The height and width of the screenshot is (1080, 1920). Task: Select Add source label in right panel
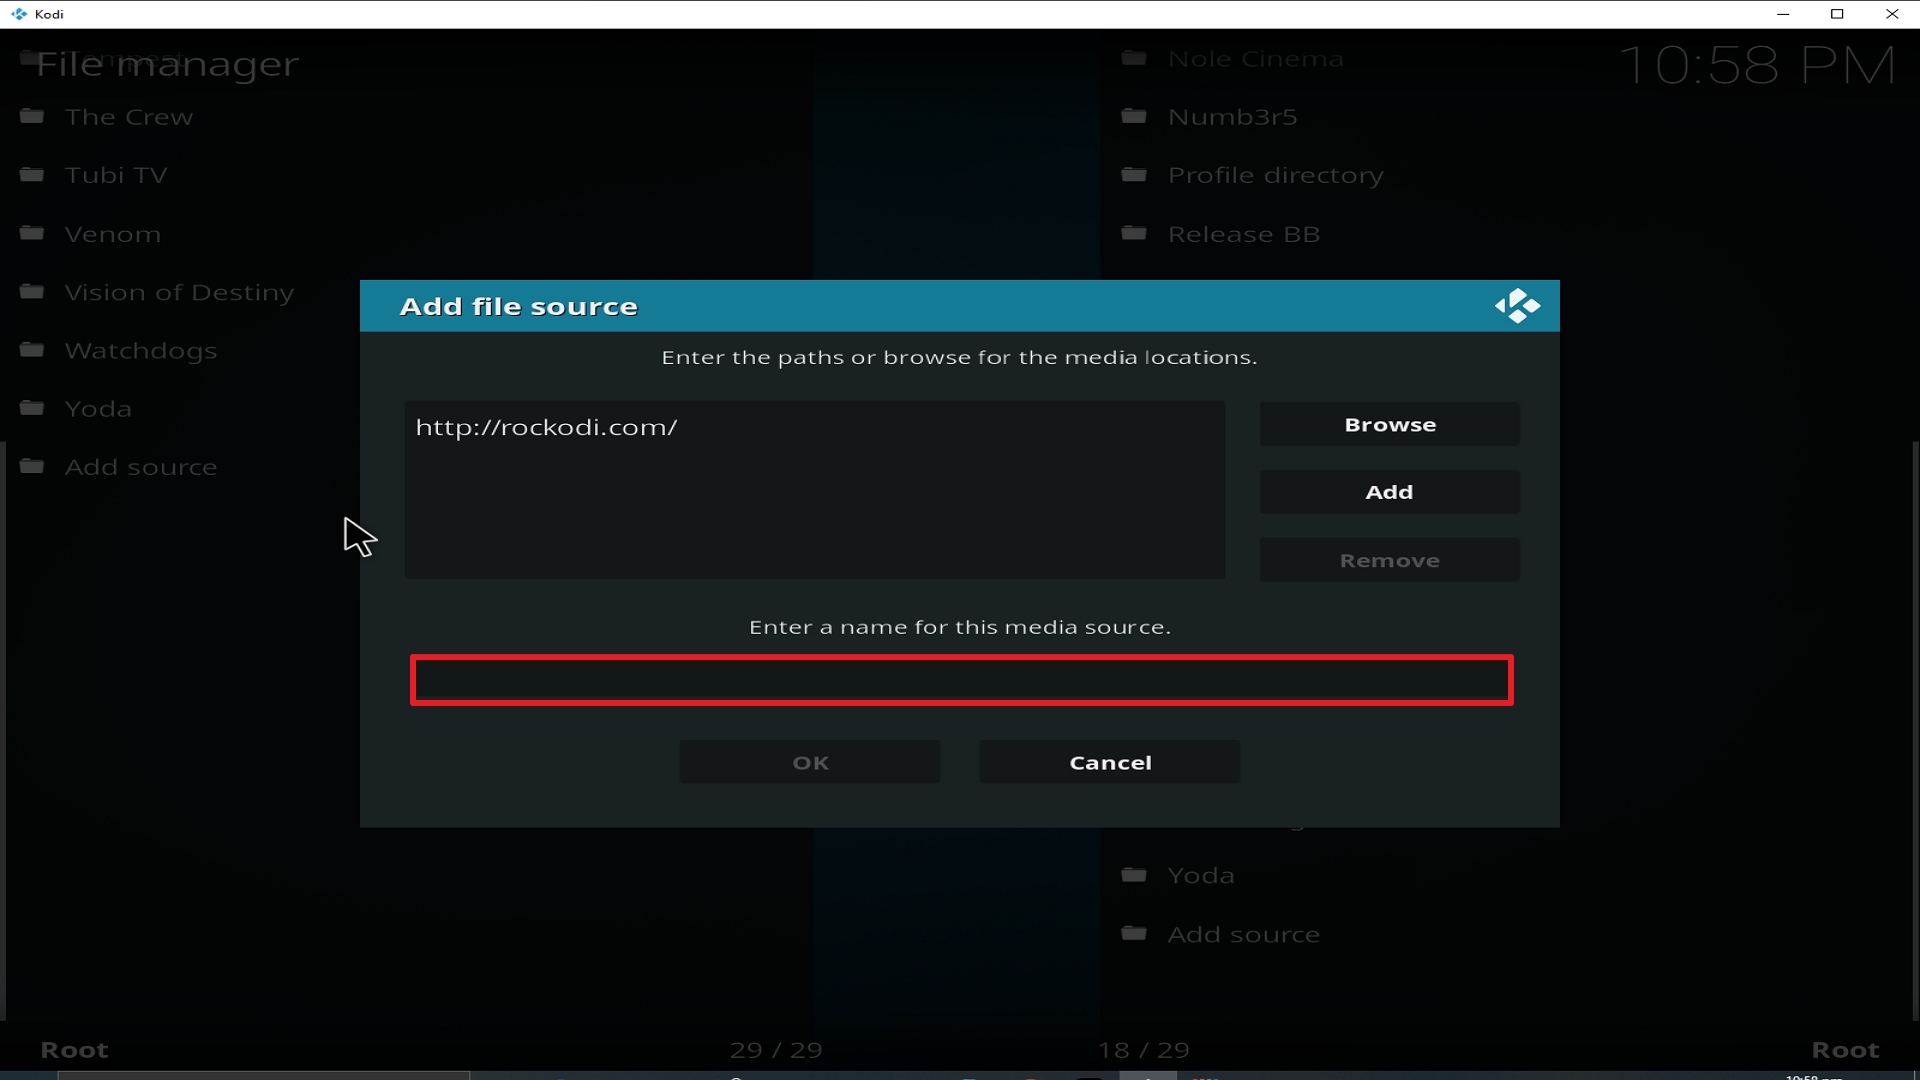tap(1244, 934)
